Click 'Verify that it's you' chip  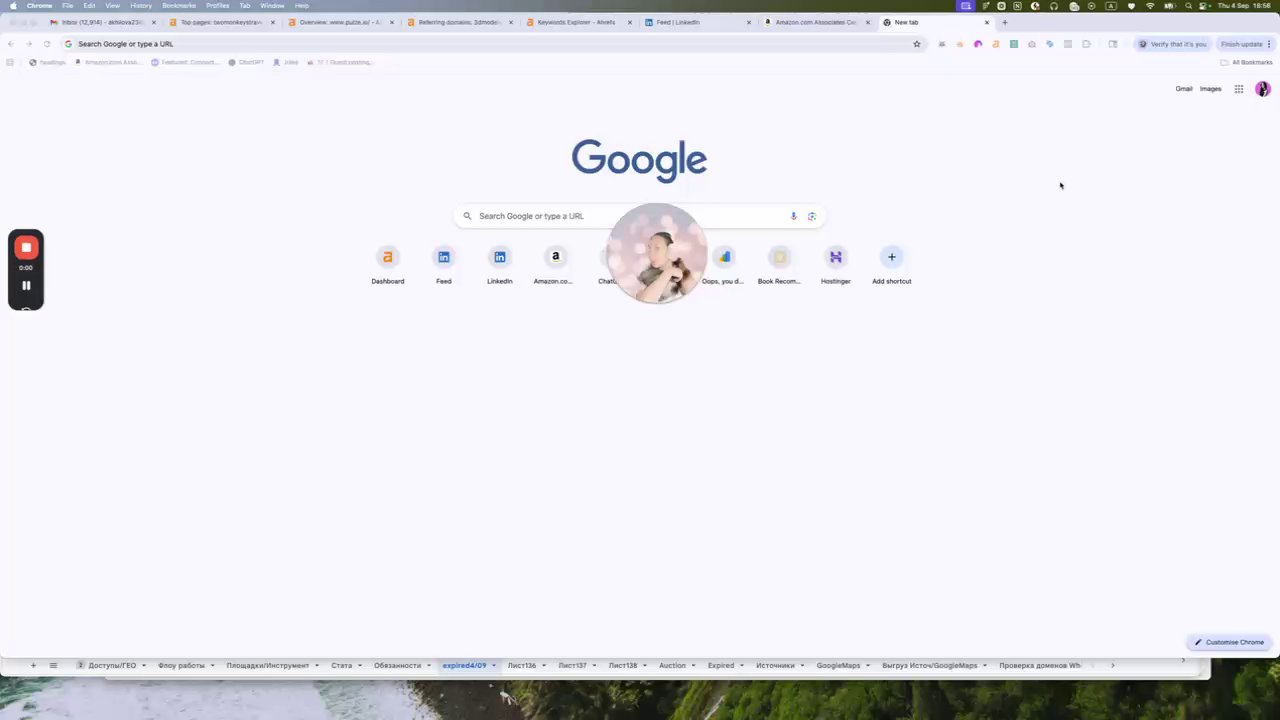1173,44
